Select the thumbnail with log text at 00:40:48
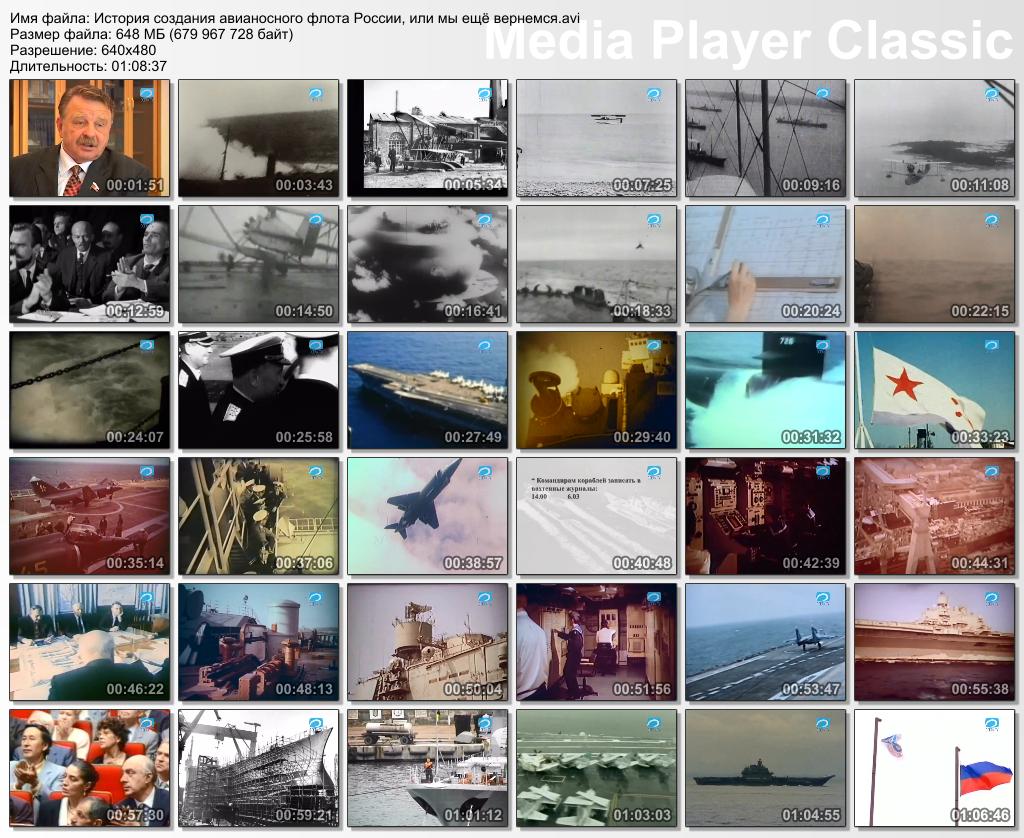Image resolution: width=1024 pixels, height=838 pixels. click(596, 516)
